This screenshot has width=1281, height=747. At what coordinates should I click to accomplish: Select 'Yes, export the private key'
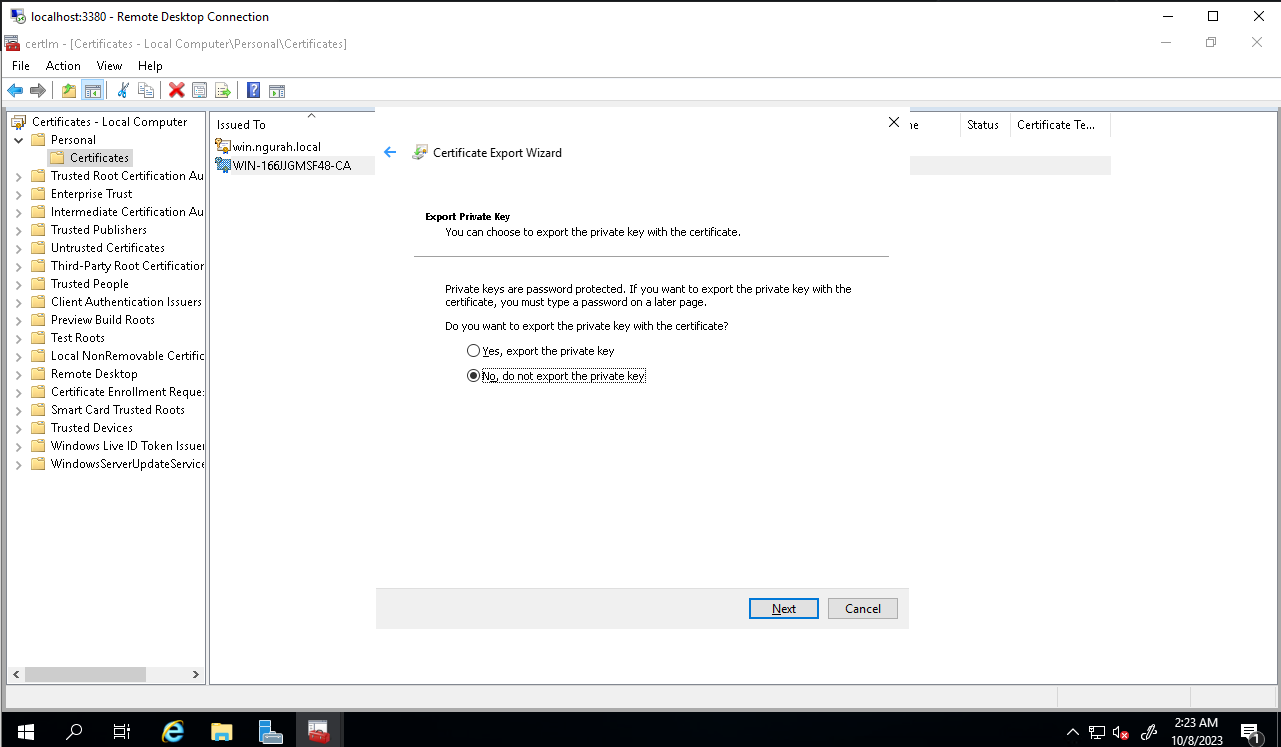[x=474, y=351]
